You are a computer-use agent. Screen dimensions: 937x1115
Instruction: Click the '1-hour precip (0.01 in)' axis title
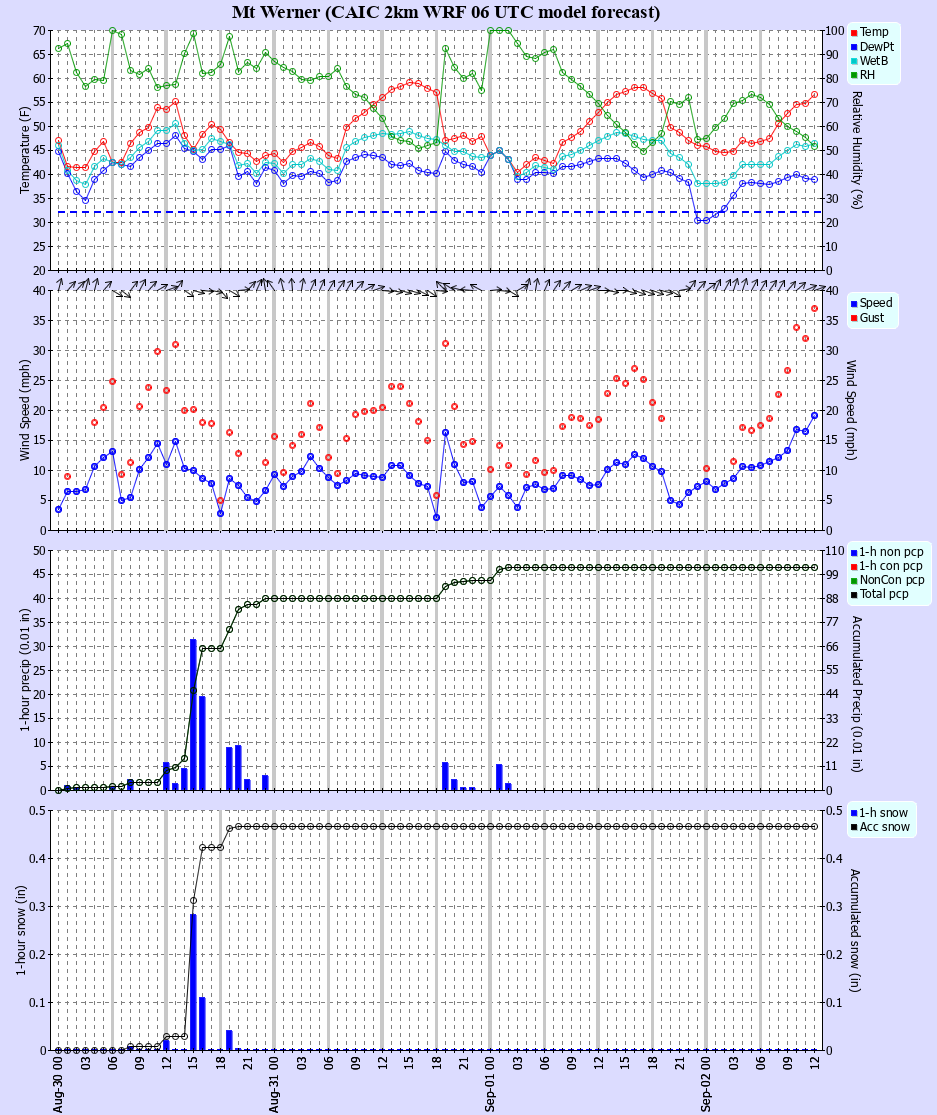[25, 670]
